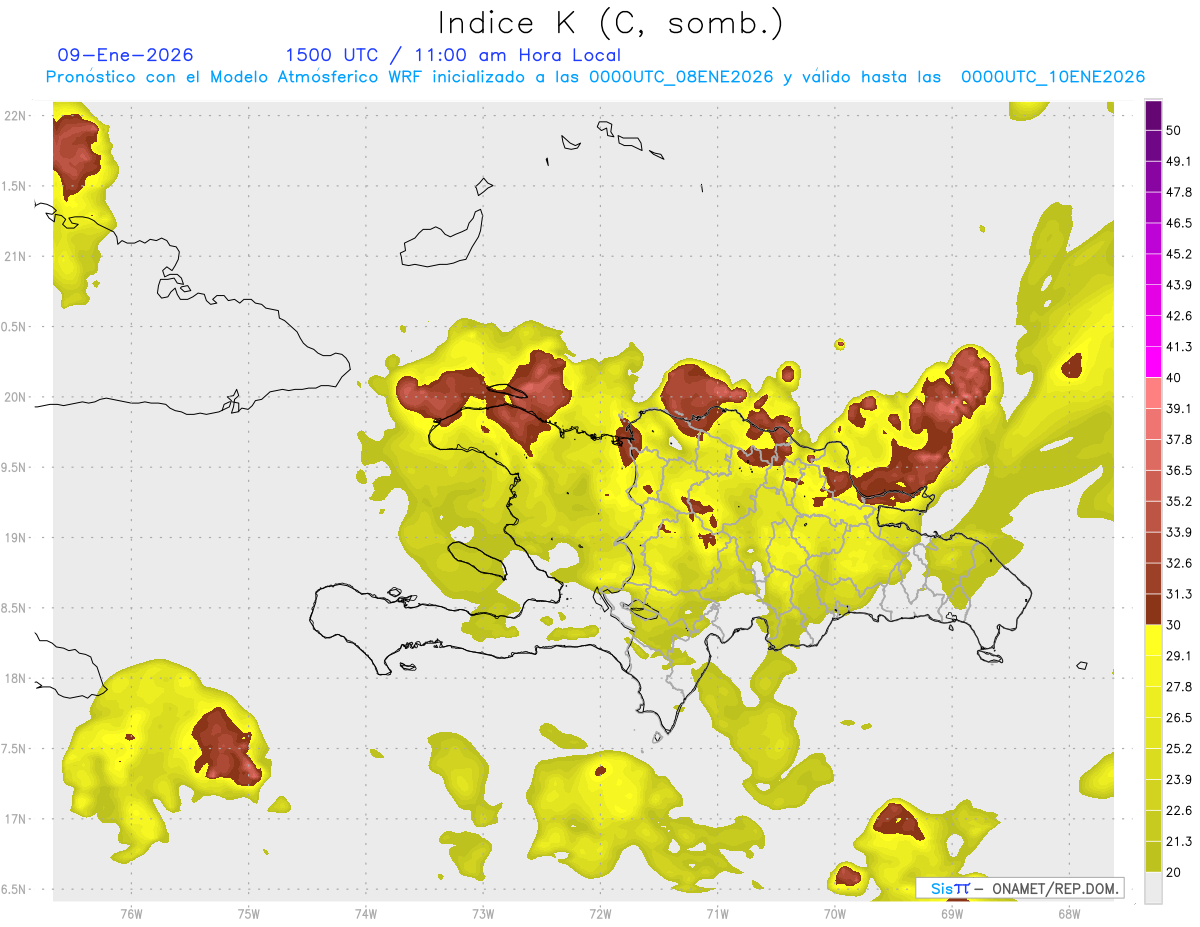1200x927 pixels.
Task: Click the '75W' longitude axis label
Action: (248, 914)
